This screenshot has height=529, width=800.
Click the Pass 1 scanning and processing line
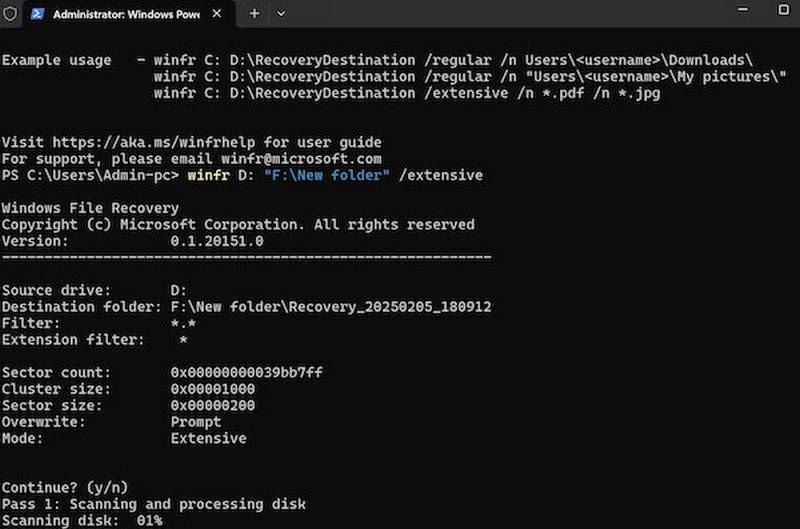(153, 504)
